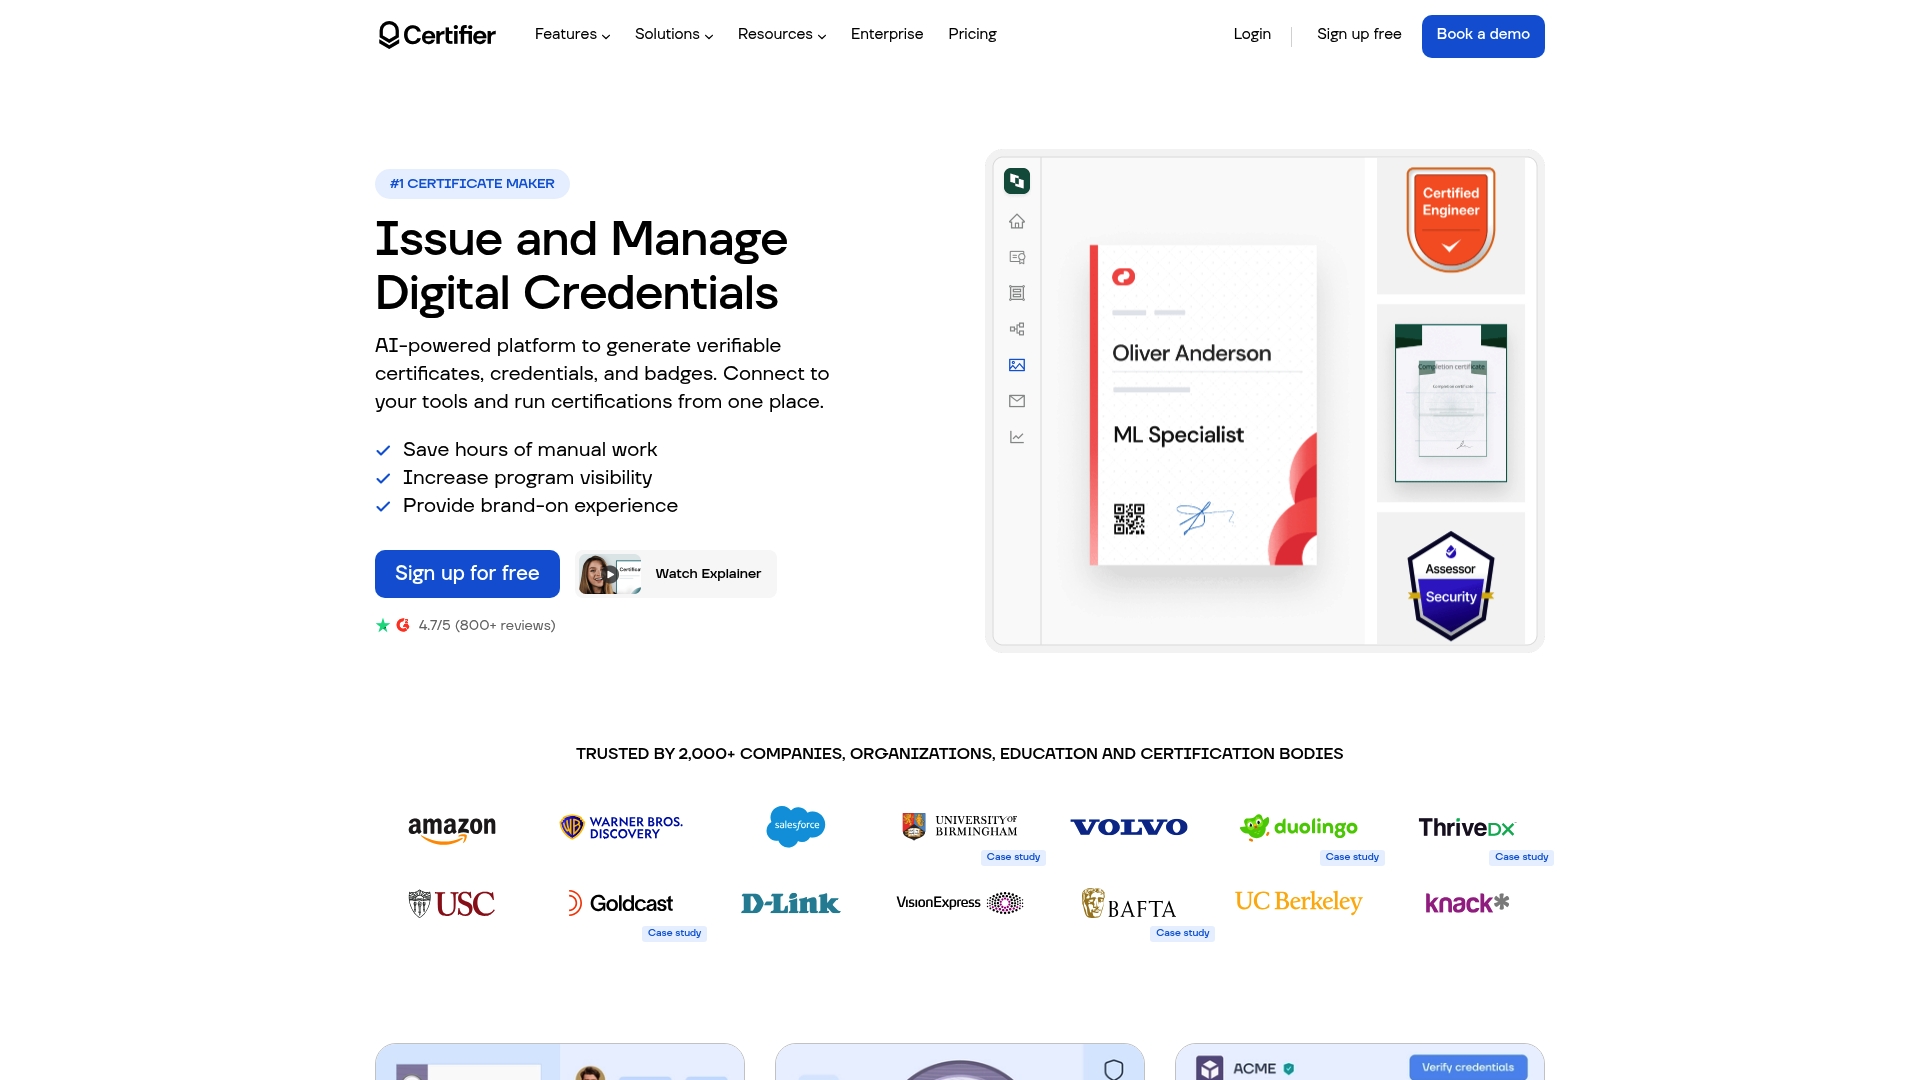This screenshot has height=1080, width=1920.
Task: Expand the Solutions dropdown menu
Action: [x=674, y=35]
